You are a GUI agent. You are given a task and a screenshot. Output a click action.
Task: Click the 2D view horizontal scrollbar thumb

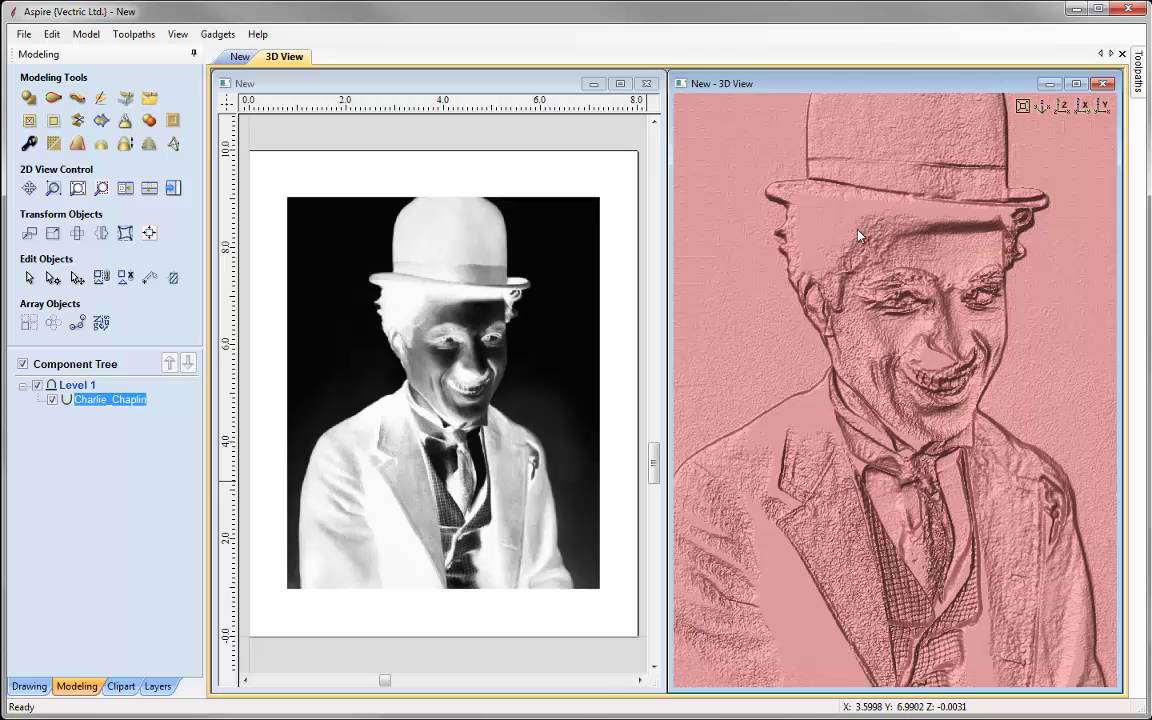tap(385, 680)
